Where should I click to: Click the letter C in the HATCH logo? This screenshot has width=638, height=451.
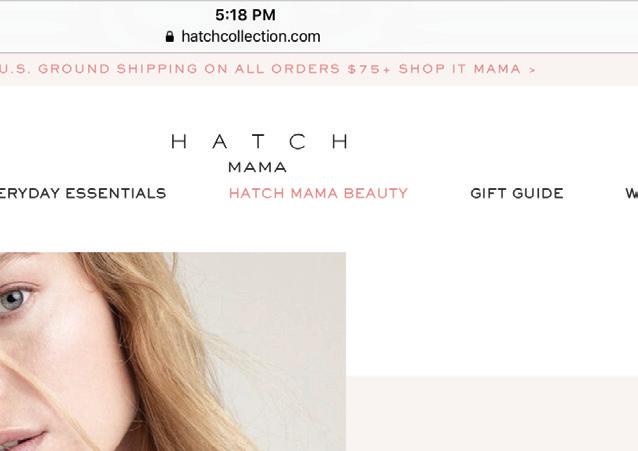[x=298, y=142]
